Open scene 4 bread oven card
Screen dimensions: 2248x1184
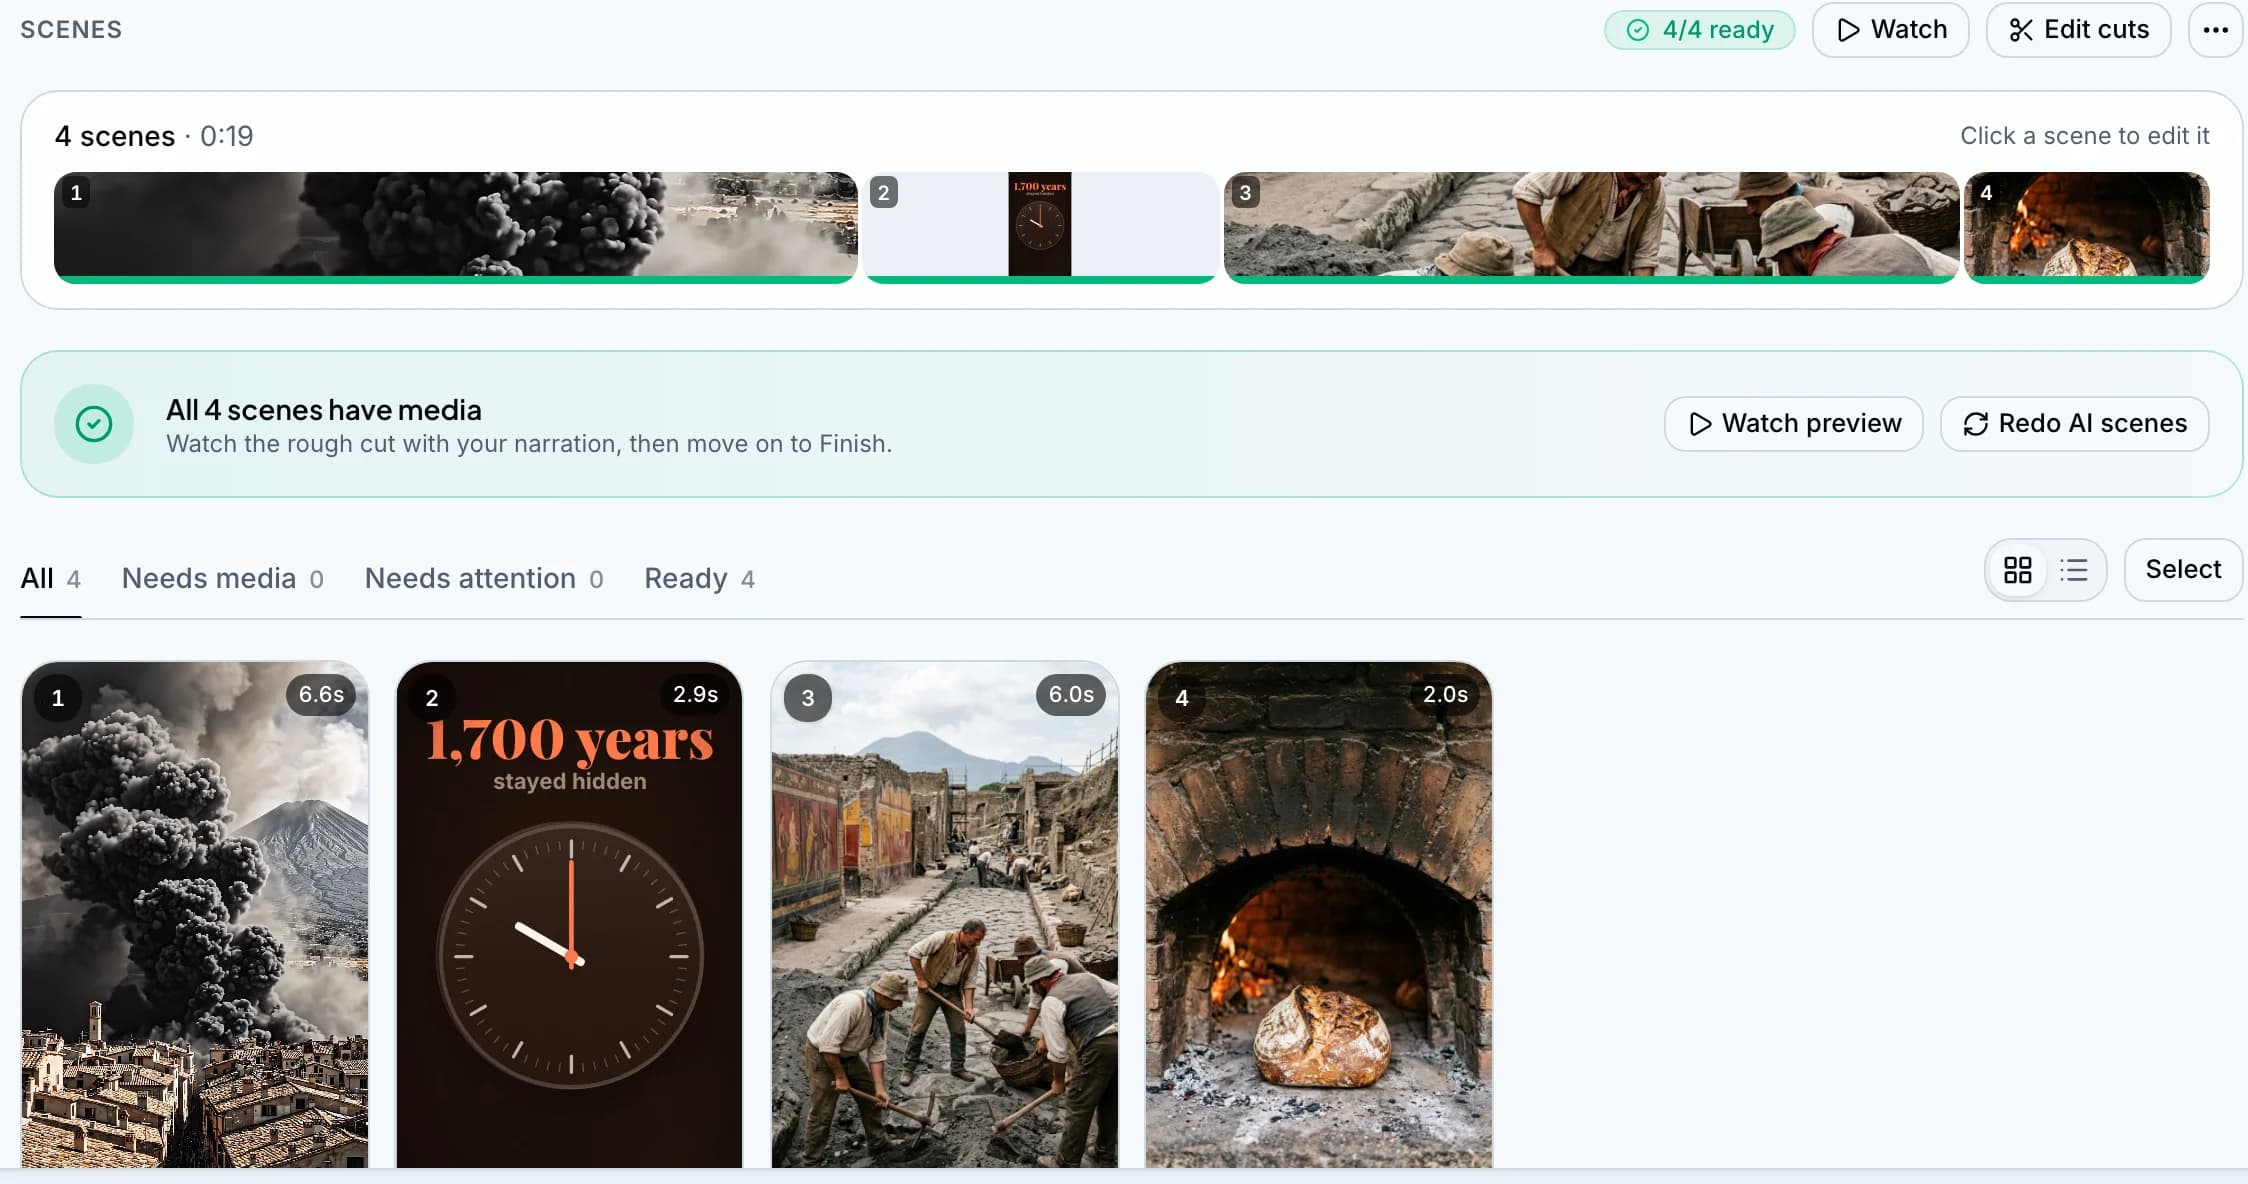pos(1319,915)
